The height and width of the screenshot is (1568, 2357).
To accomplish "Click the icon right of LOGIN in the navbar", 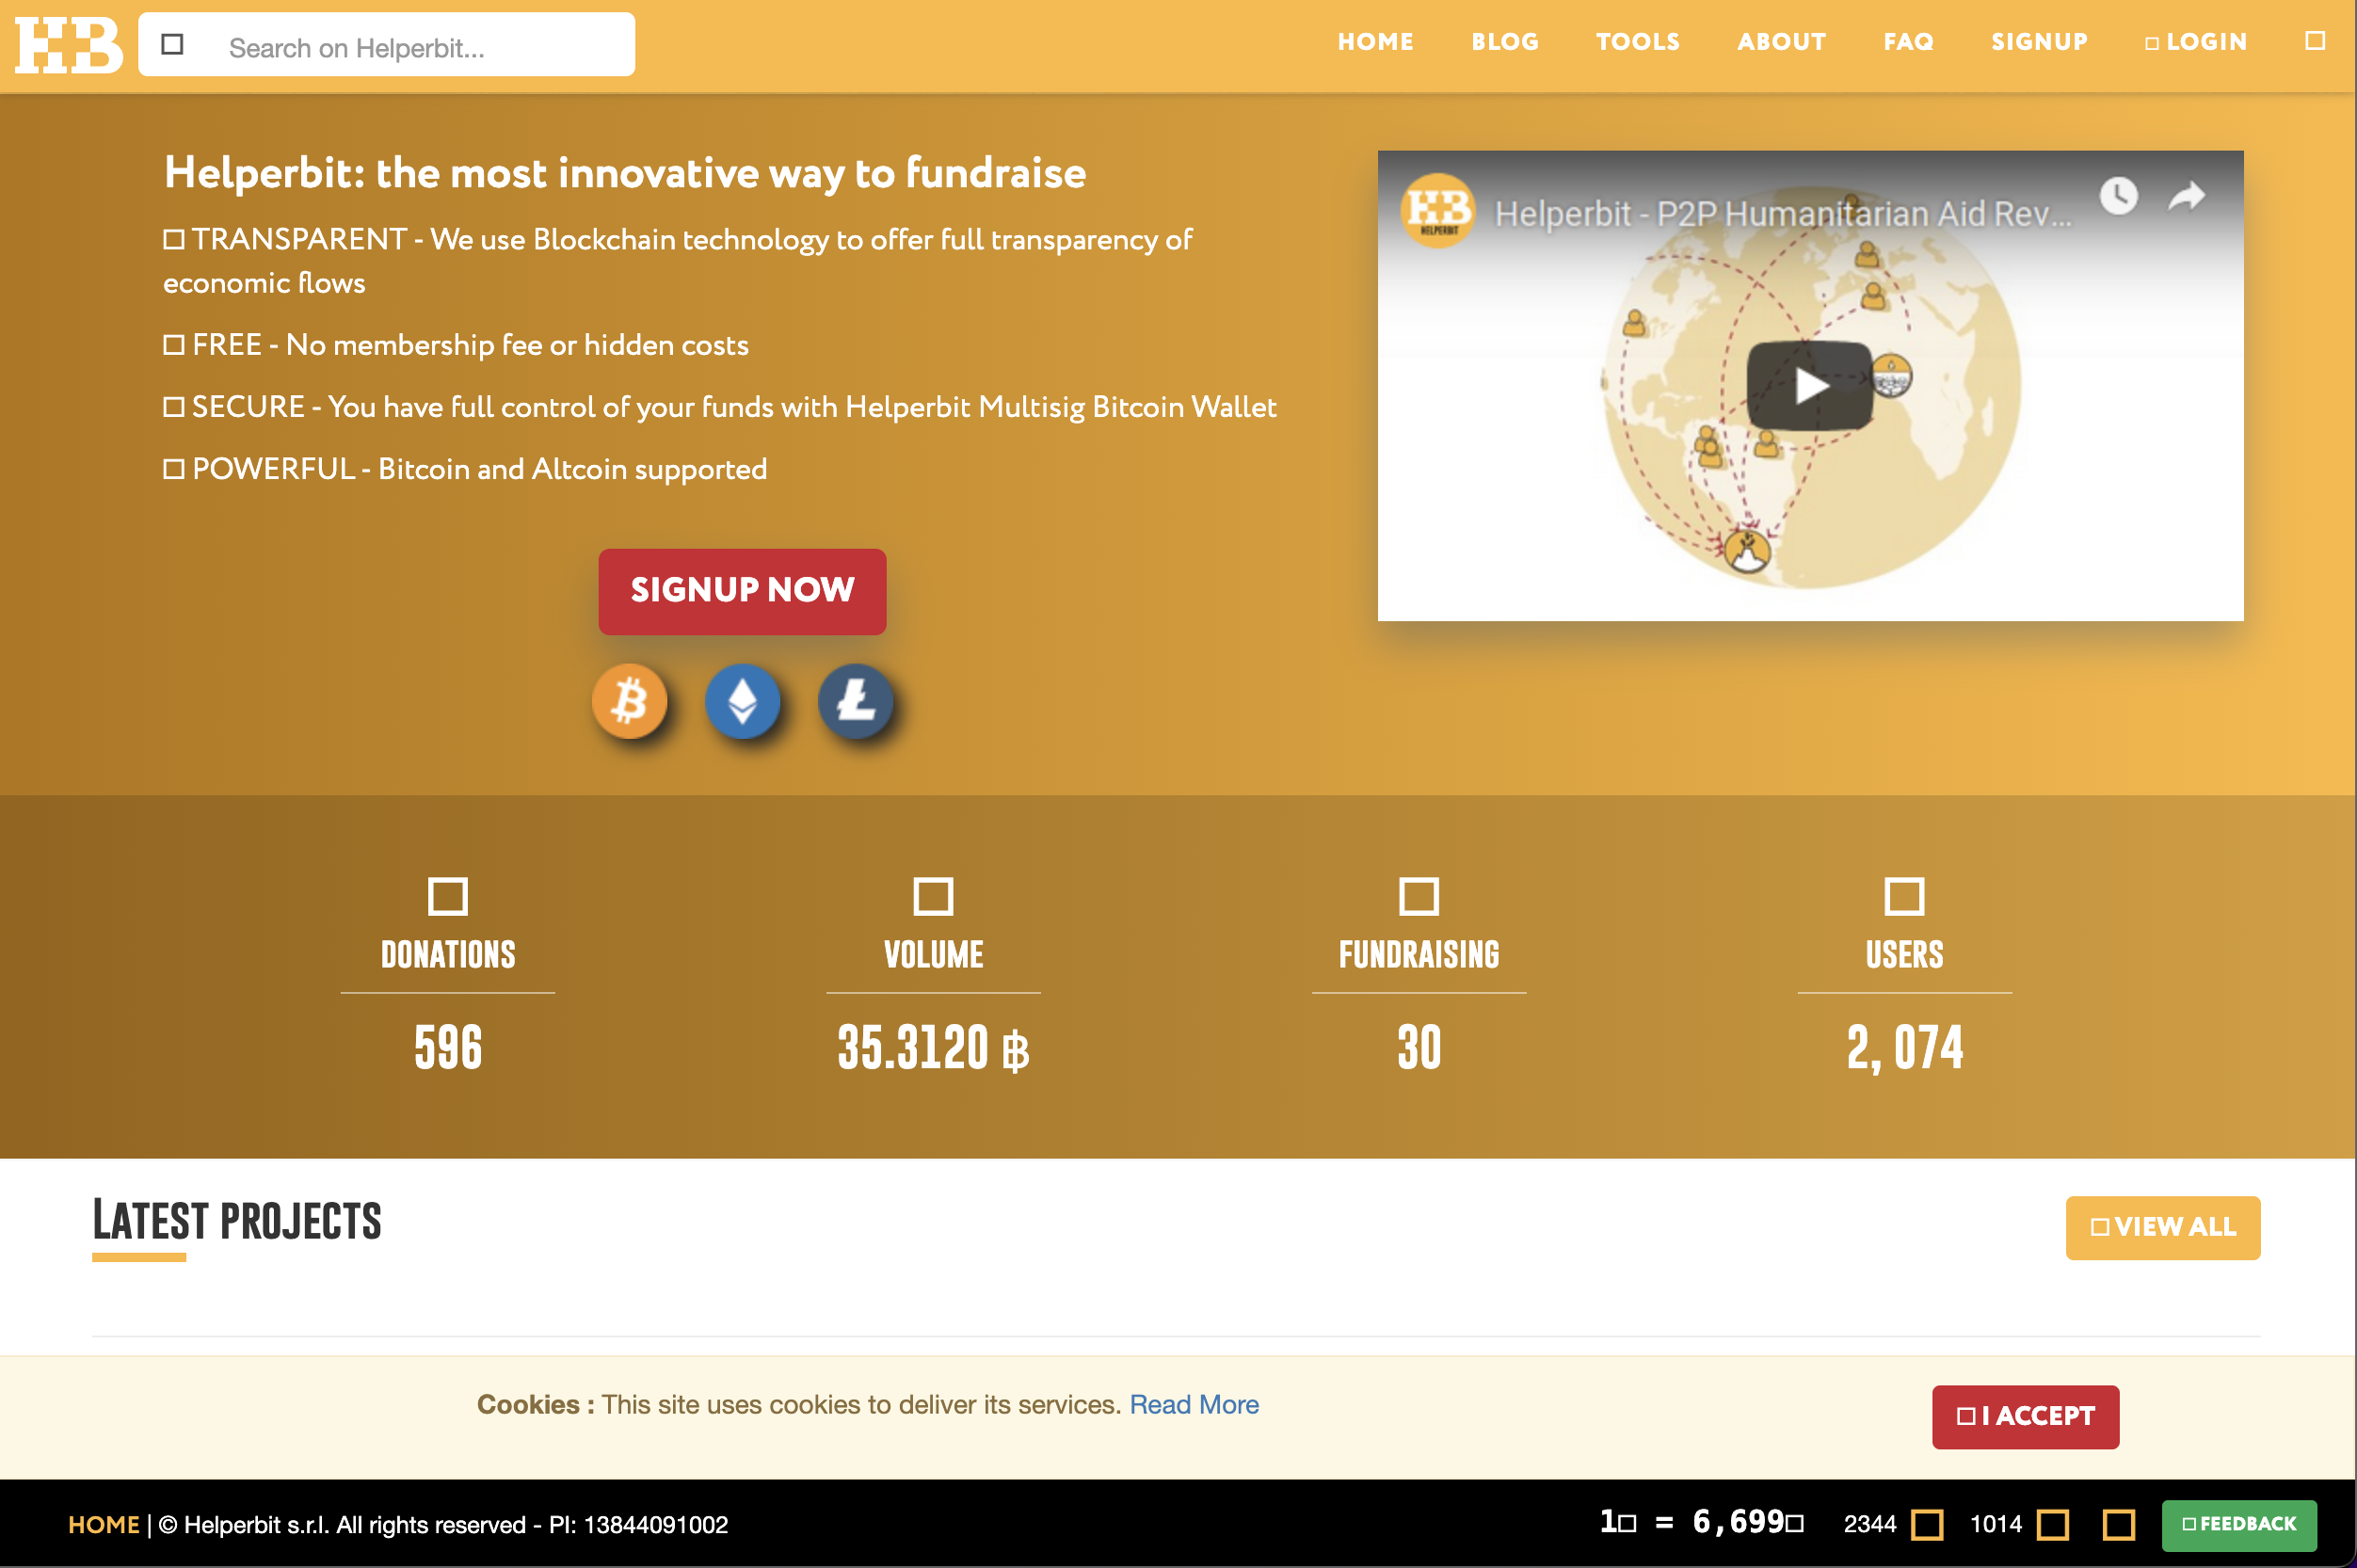I will 2314,41.
